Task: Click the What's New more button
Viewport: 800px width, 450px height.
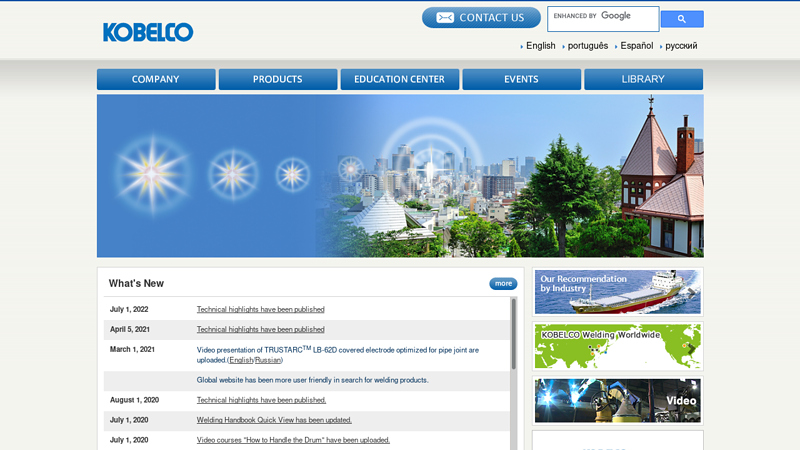Action: [503, 284]
